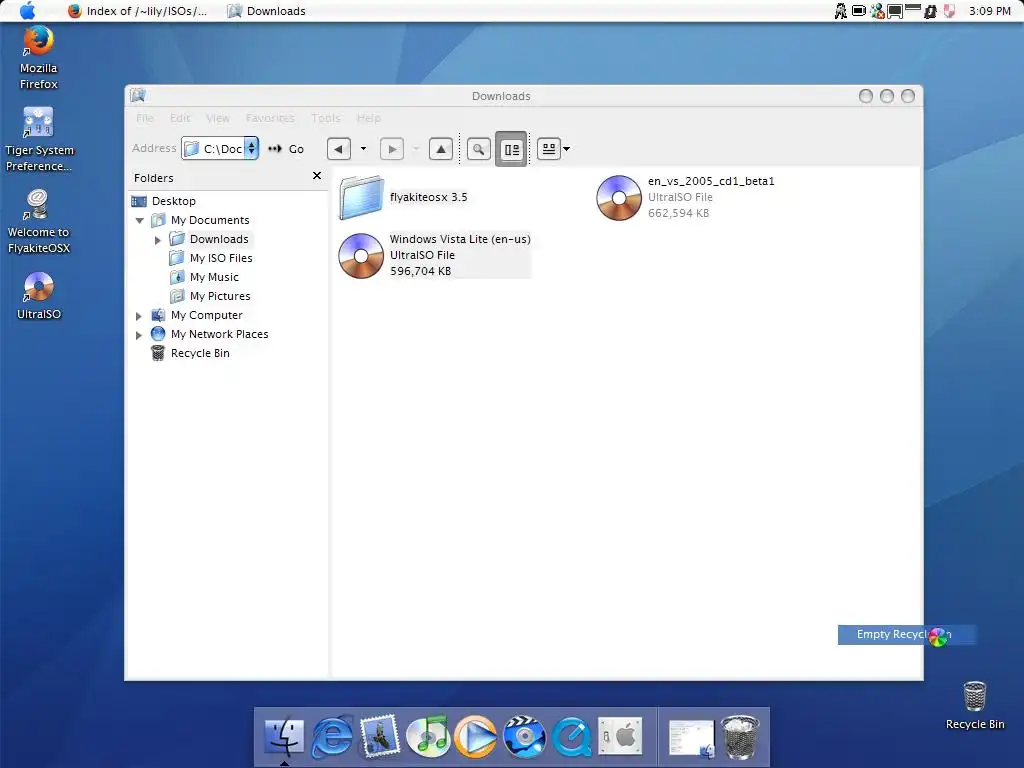Open the Tools menu
1024x768 pixels.
pyautogui.click(x=325, y=118)
